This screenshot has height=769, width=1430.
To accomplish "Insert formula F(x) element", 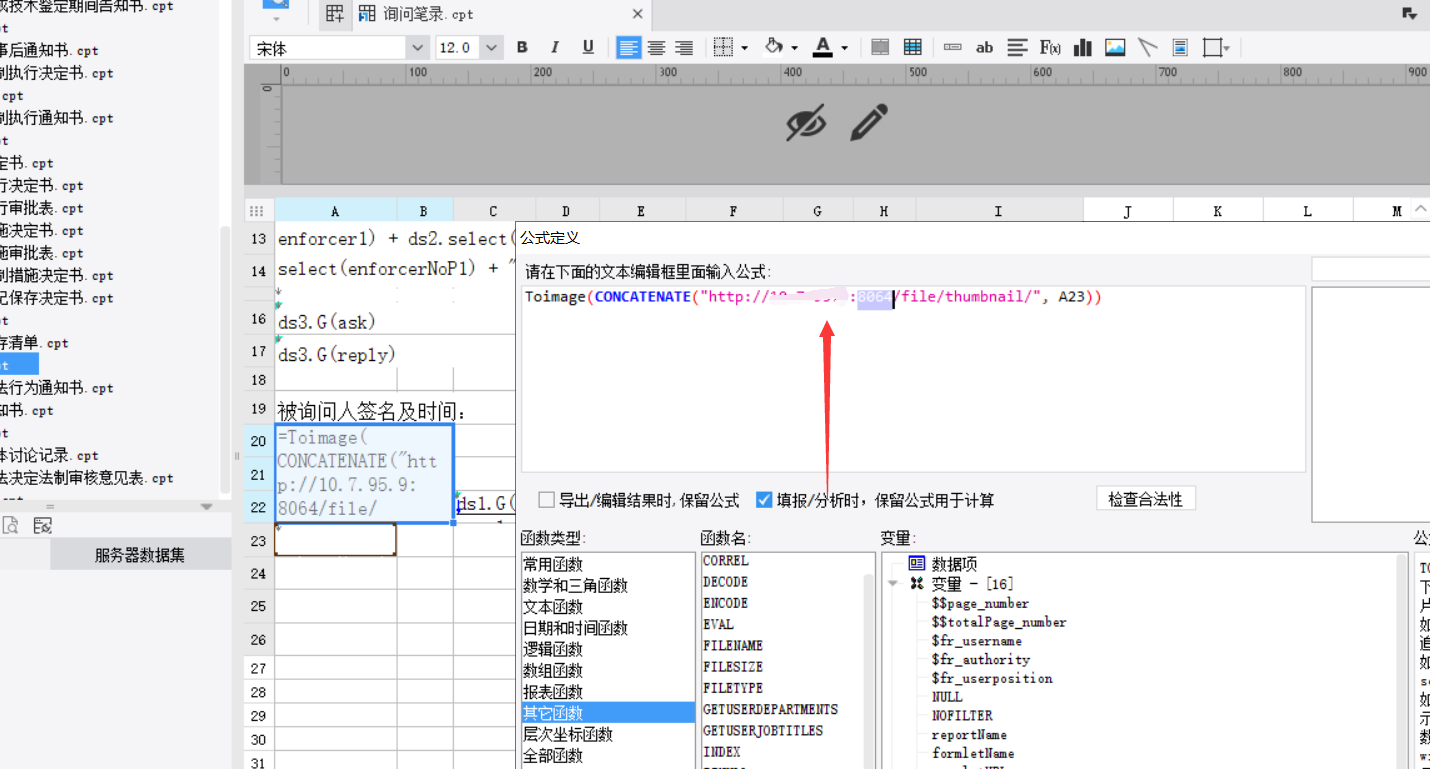I will (1049, 47).
